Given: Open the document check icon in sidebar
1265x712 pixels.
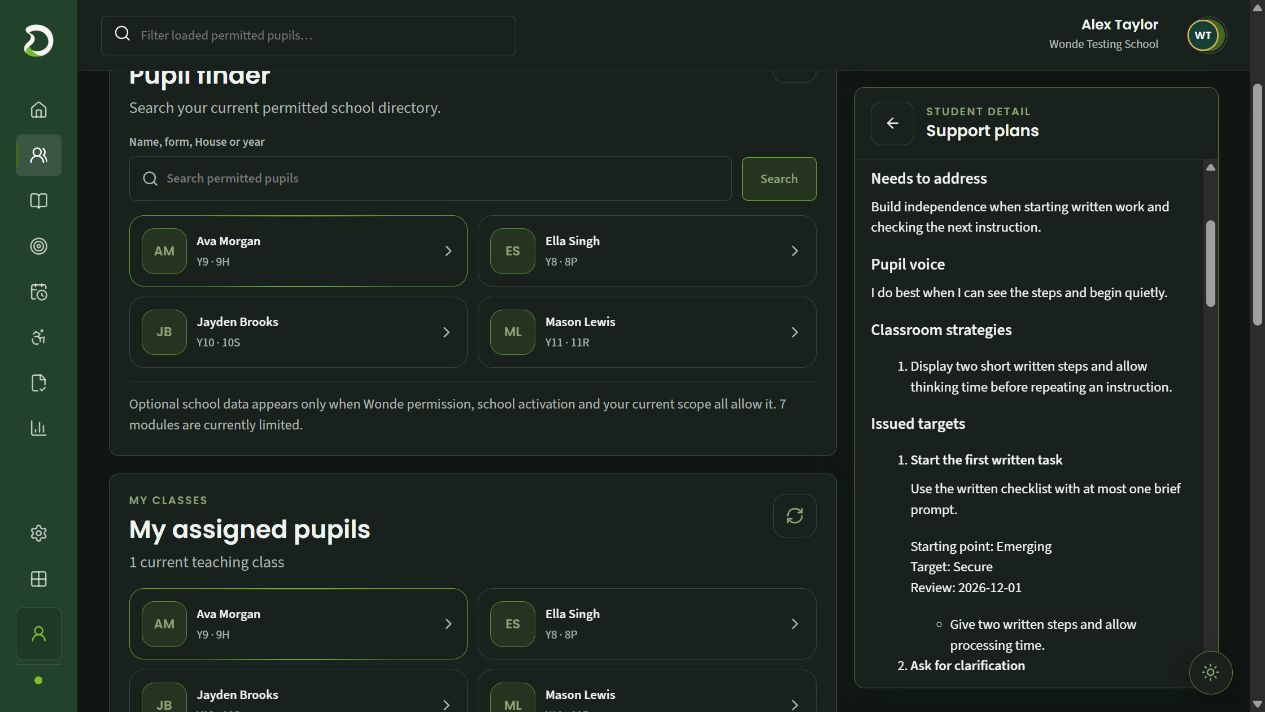Looking at the screenshot, I should pos(38,383).
